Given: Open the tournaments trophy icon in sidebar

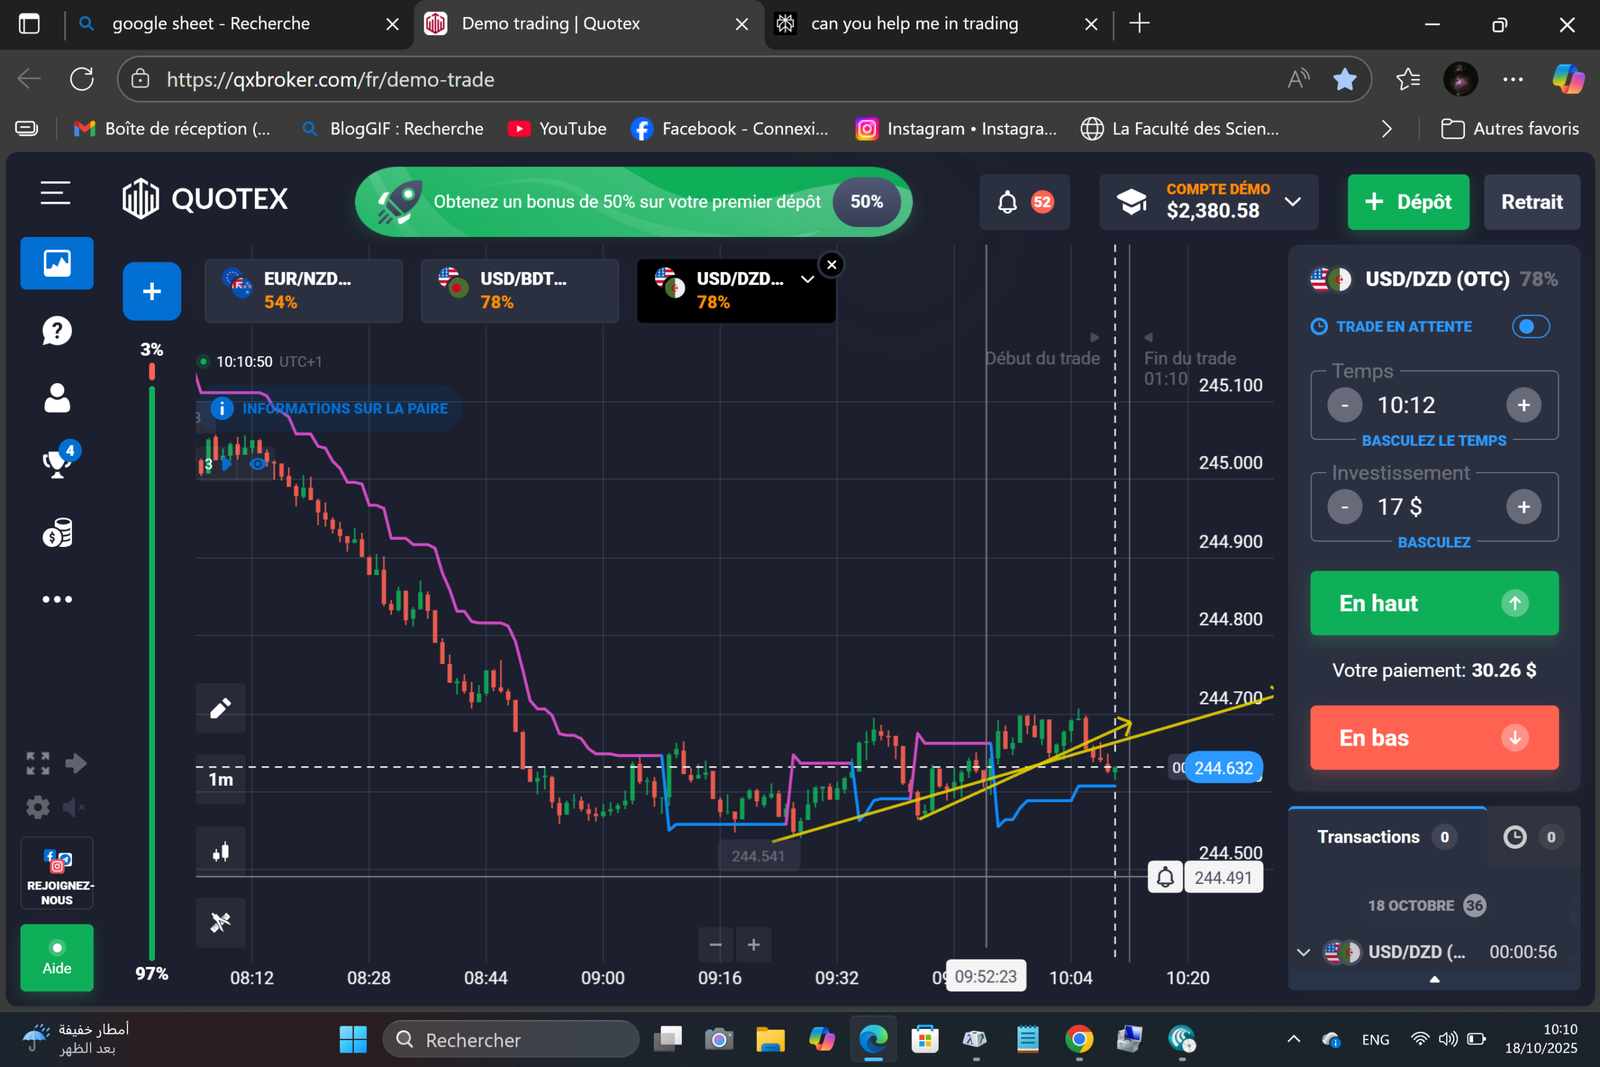Looking at the screenshot, I should click(x=57, y=463).
